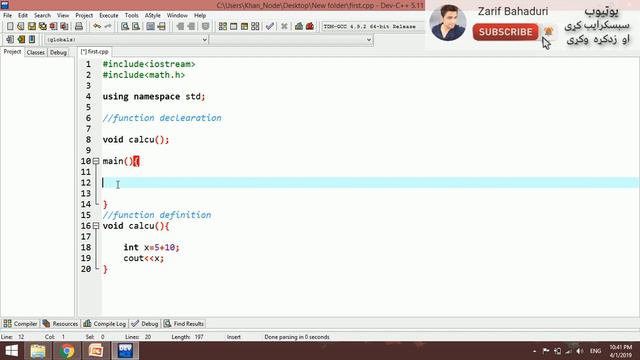Click the Save file toolbar icon
Image resolution: width=640 pixels, height=360 pixels.
31,27
